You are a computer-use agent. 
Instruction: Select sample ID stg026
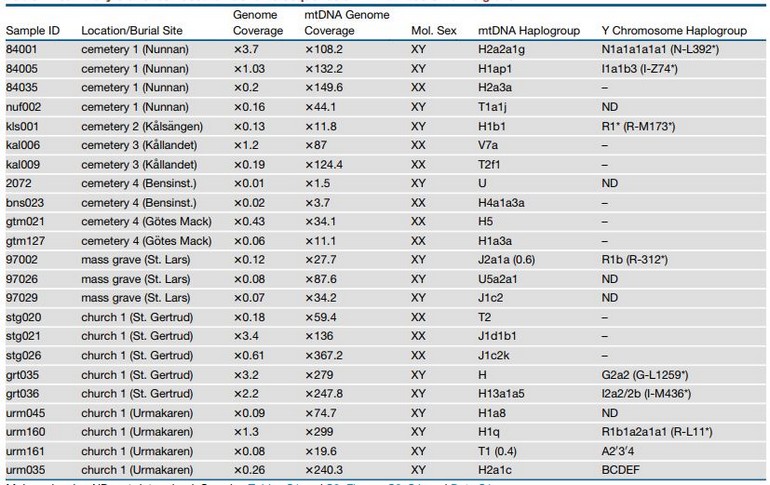24,355
